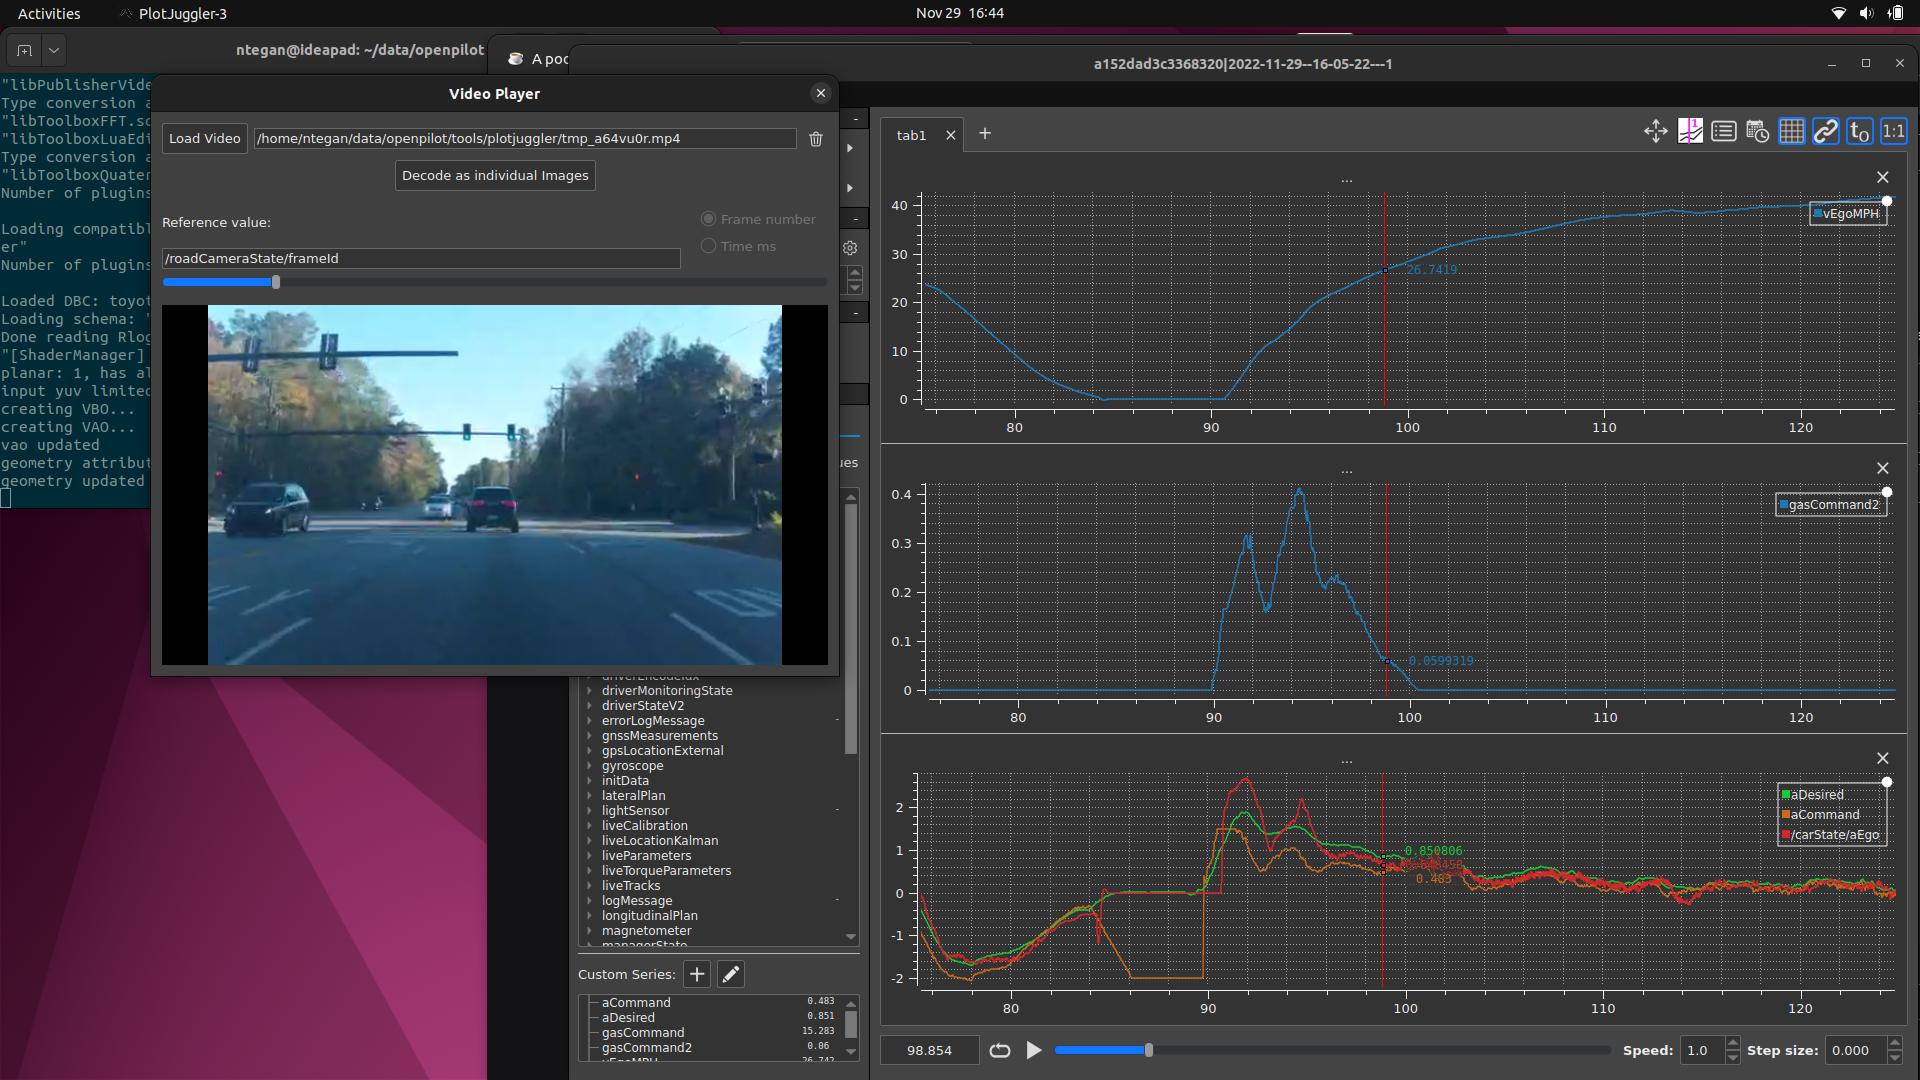Open terminal tab dropdown arrow
1920x1080 pixels.
(x=54, y=50)
